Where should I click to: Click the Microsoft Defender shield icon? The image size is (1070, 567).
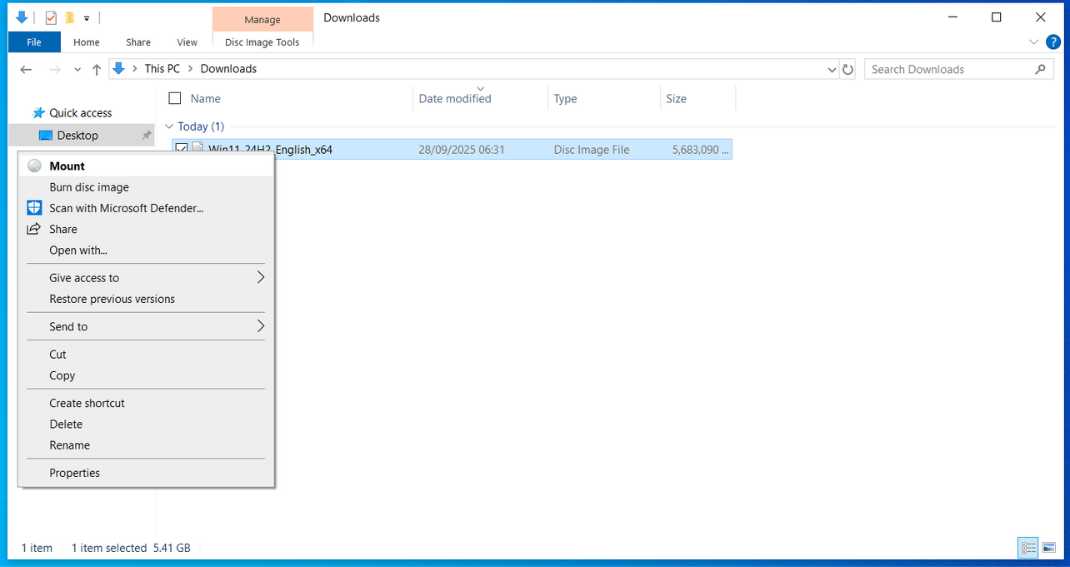(x=34, y=208)
